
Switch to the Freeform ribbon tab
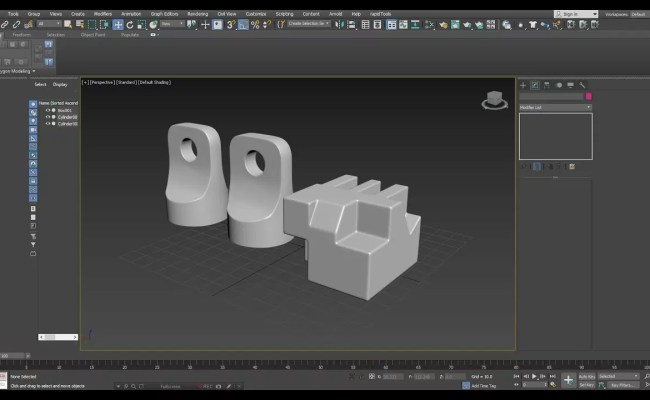tap(22, 35)
